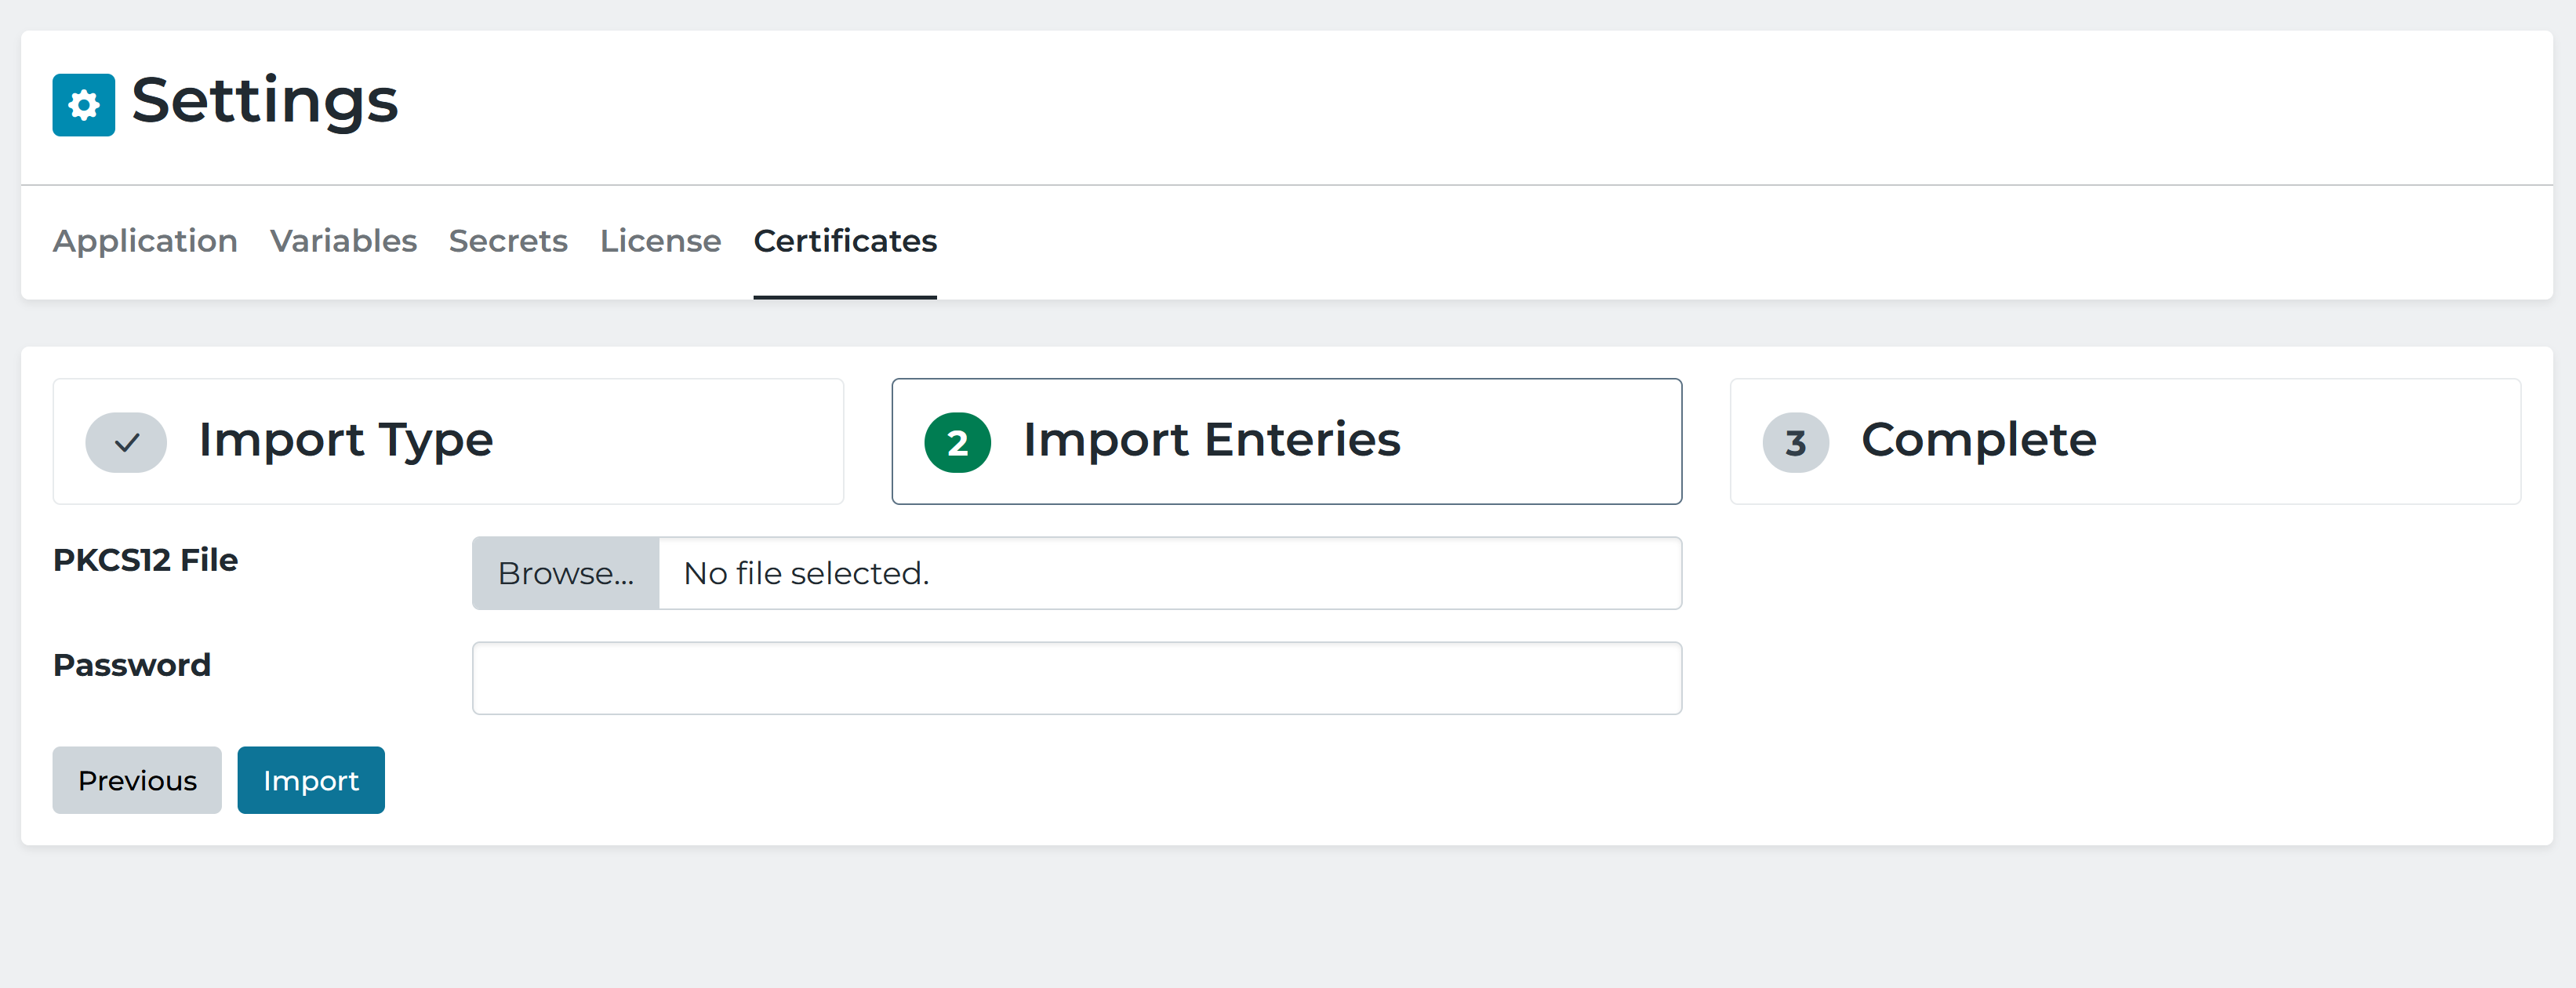Click the checkmark icon on Import Type step
2576x988 pixels.
[126, 442]
